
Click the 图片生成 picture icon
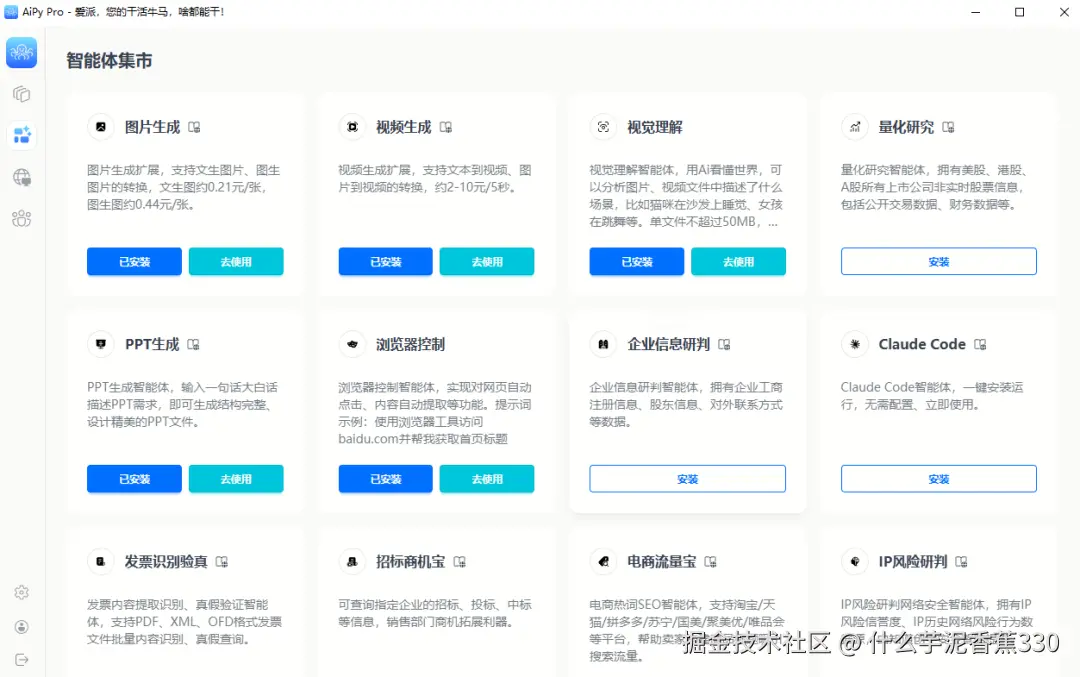tap(100, 127)
